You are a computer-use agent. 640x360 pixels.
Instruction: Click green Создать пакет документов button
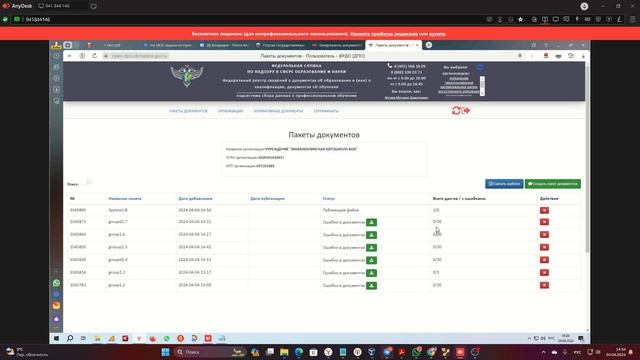click(553, 184)
